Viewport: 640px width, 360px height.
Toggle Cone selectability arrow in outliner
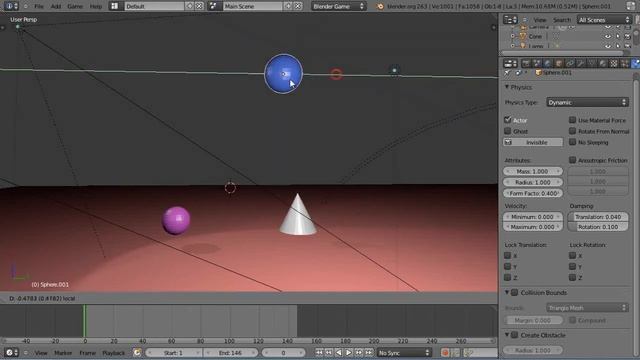tap(618, 36)
